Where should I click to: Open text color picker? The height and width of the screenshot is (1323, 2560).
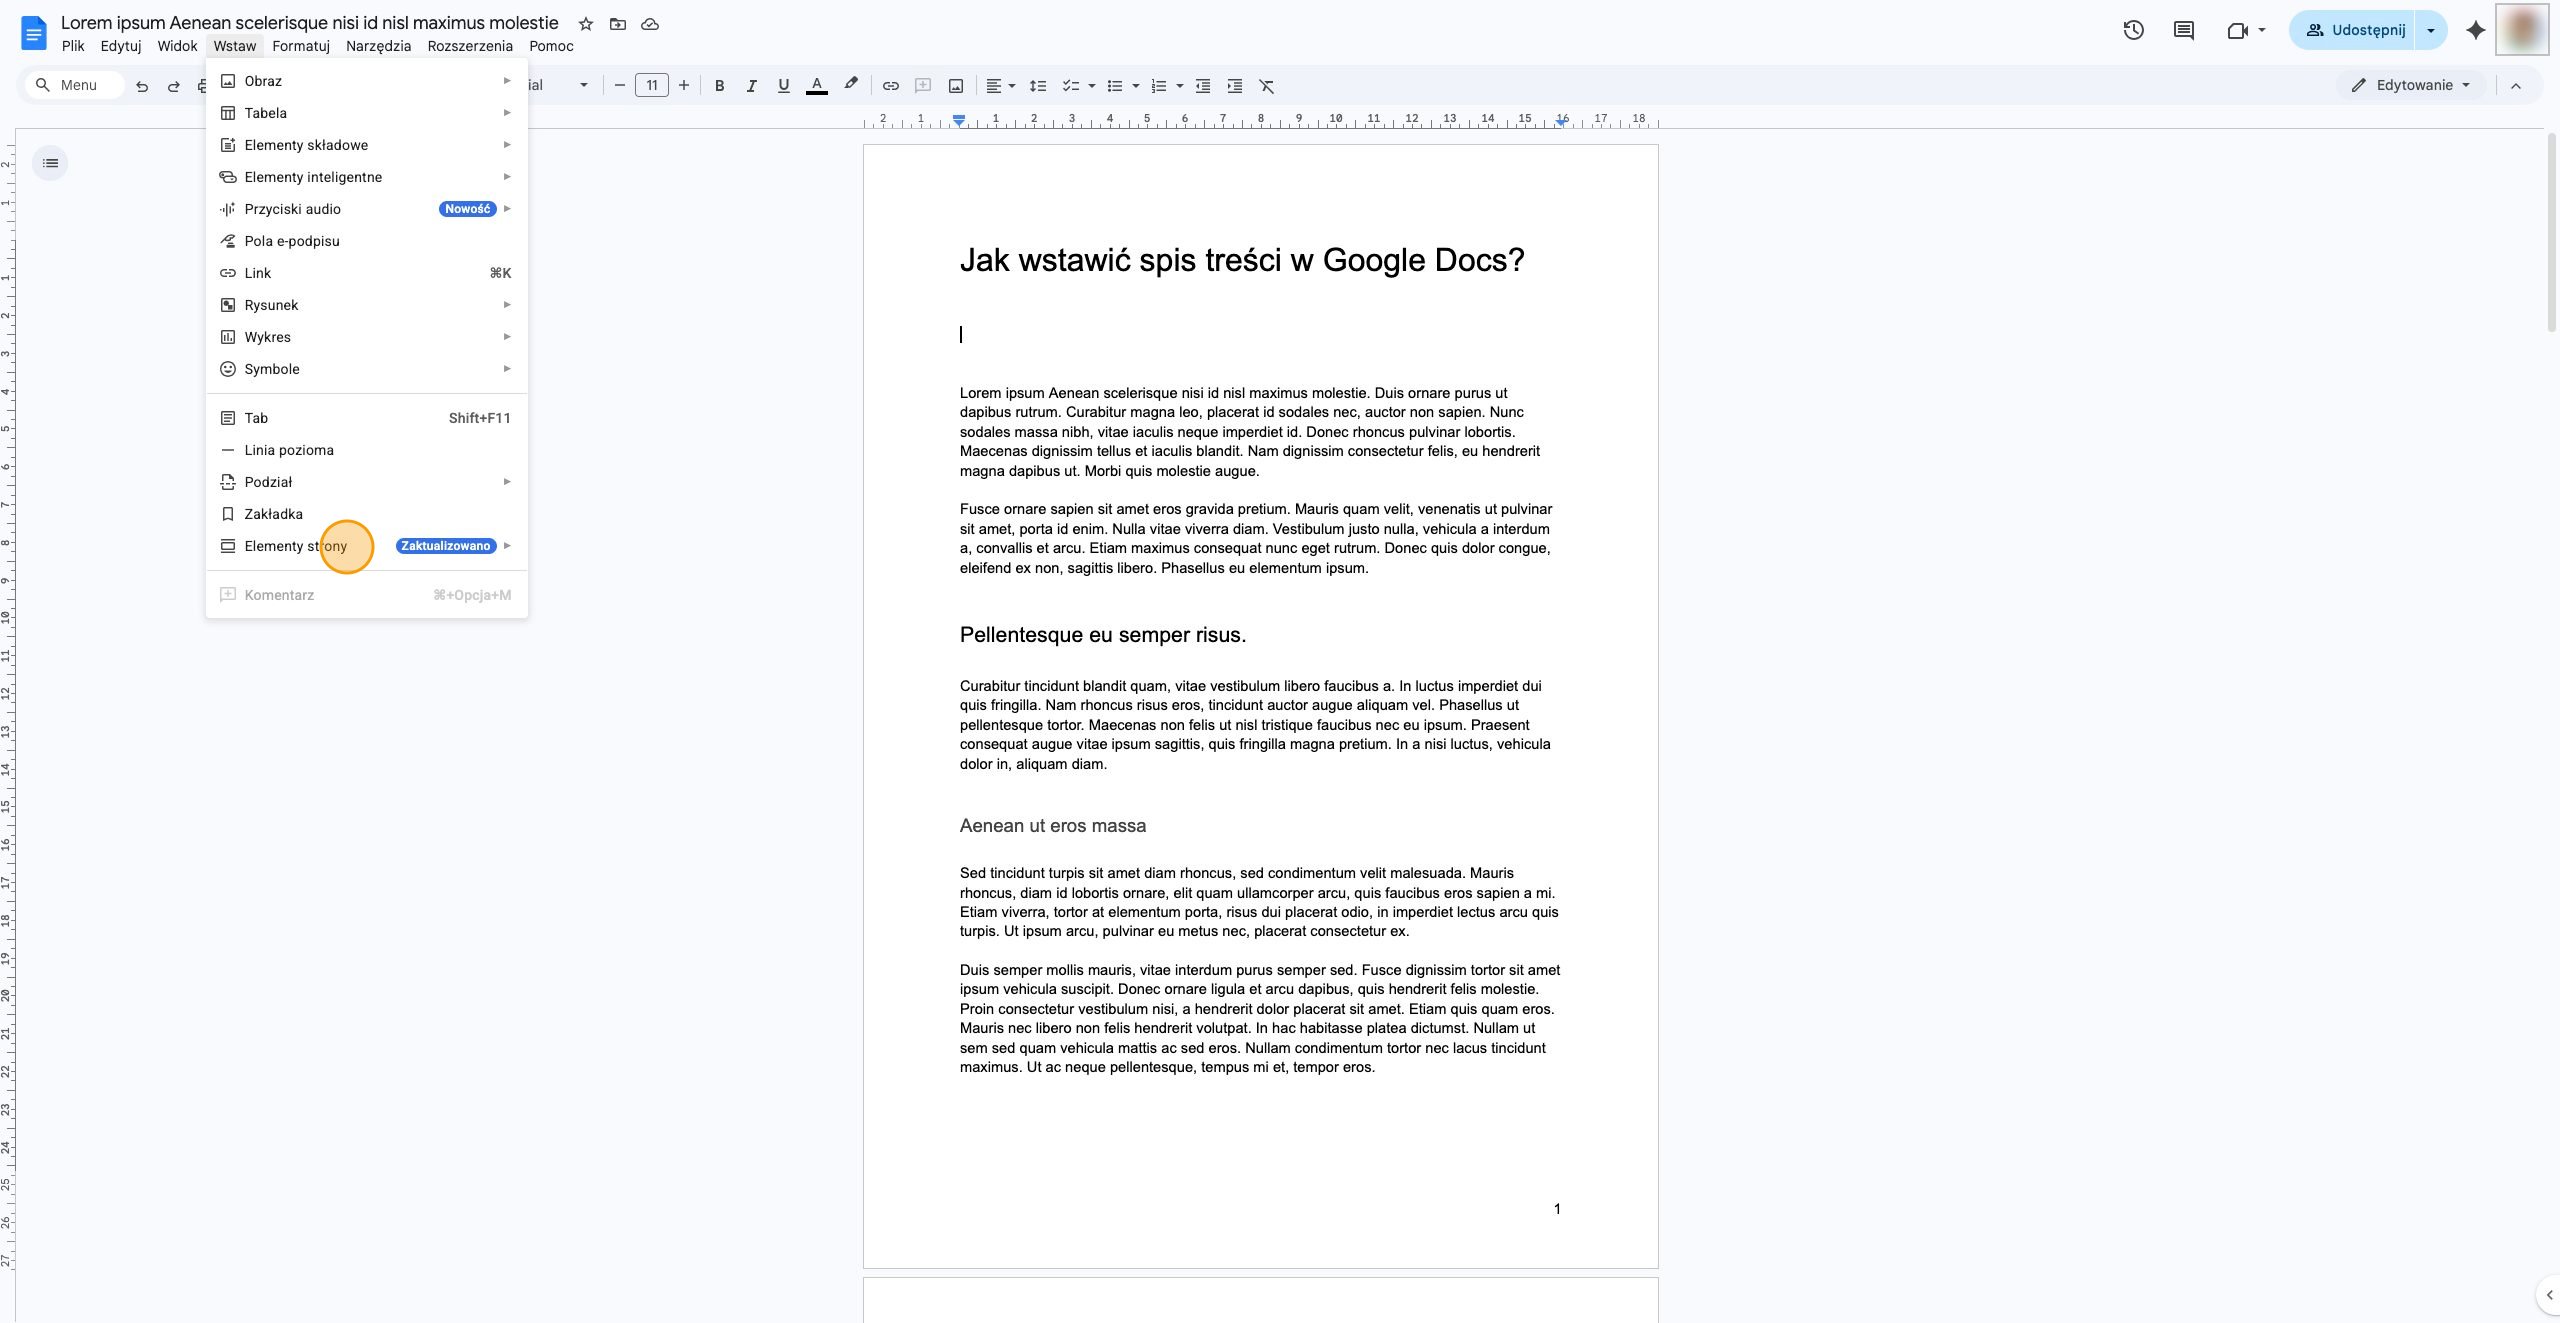coord(816,86)
